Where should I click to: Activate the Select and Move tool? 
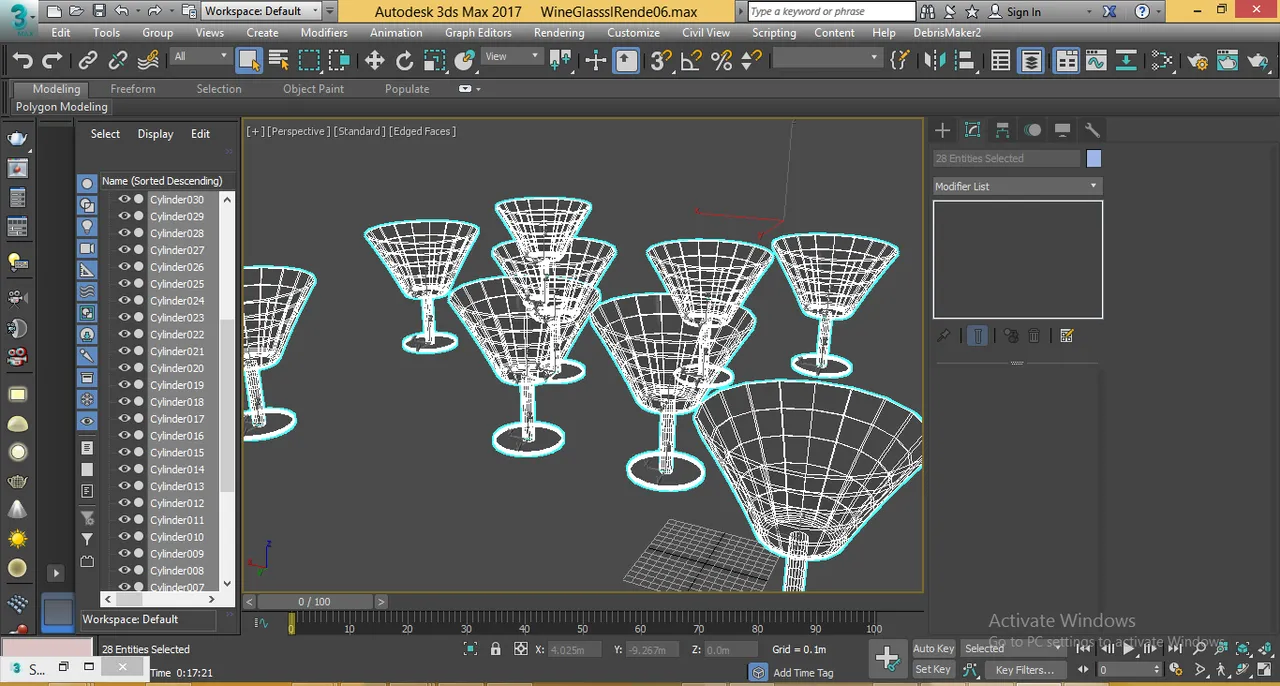click(374, 61)
